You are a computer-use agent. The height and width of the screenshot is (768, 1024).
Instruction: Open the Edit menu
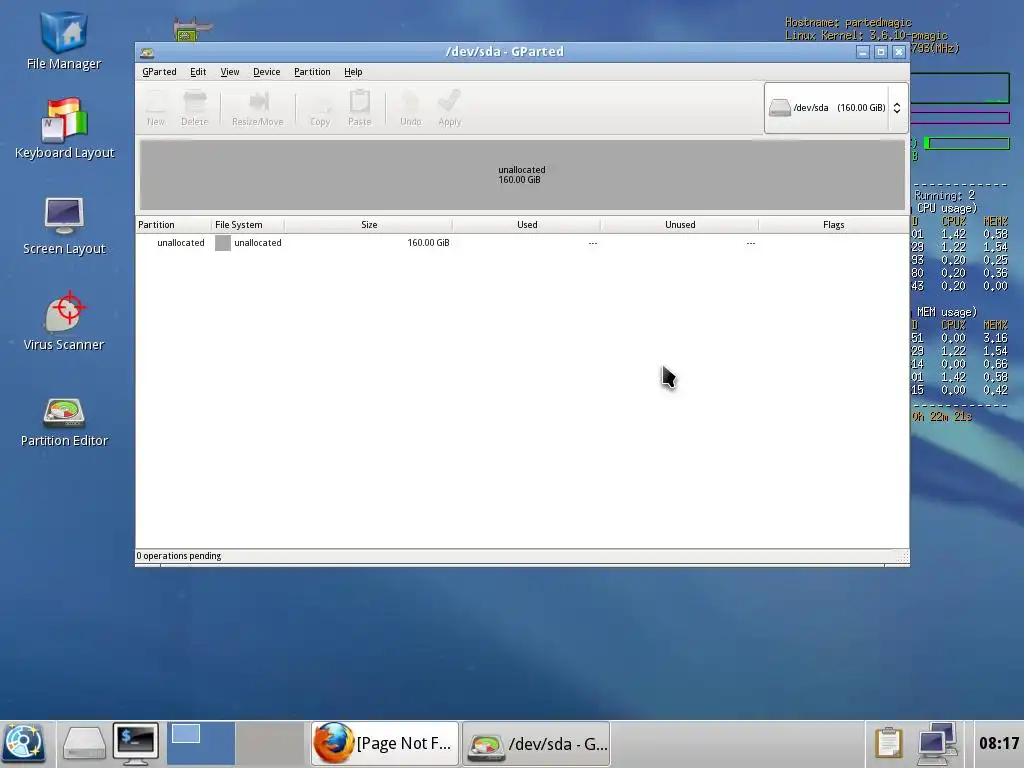pos(198,72)
